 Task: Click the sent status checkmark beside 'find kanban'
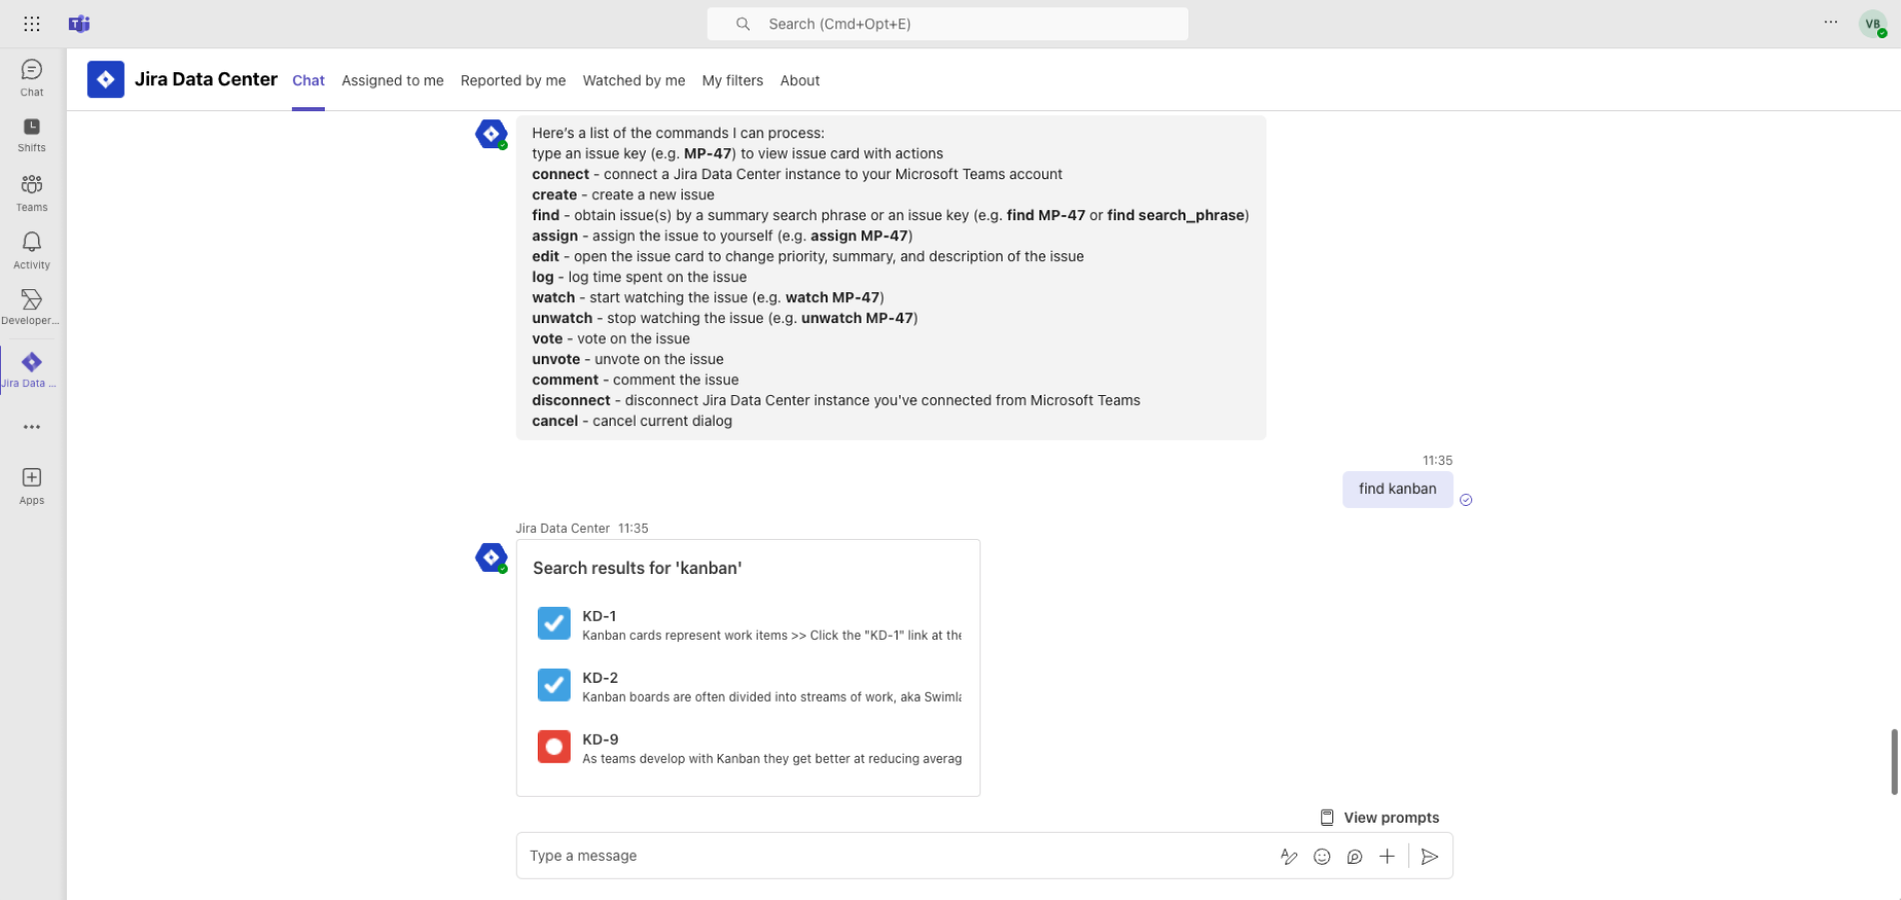point(1466,500)
